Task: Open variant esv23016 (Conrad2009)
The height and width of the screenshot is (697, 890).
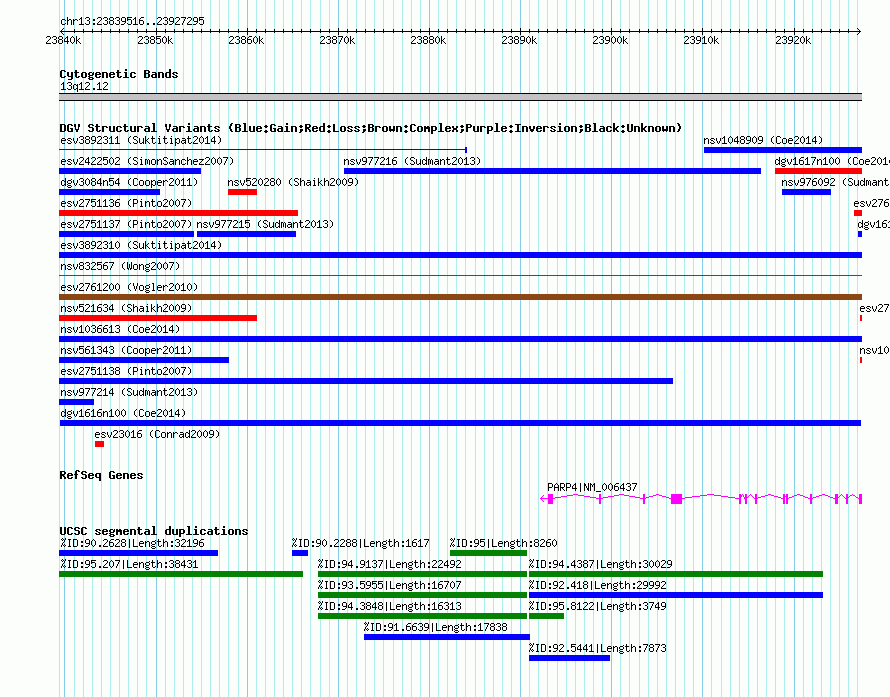Action: [x=157, y=434]
